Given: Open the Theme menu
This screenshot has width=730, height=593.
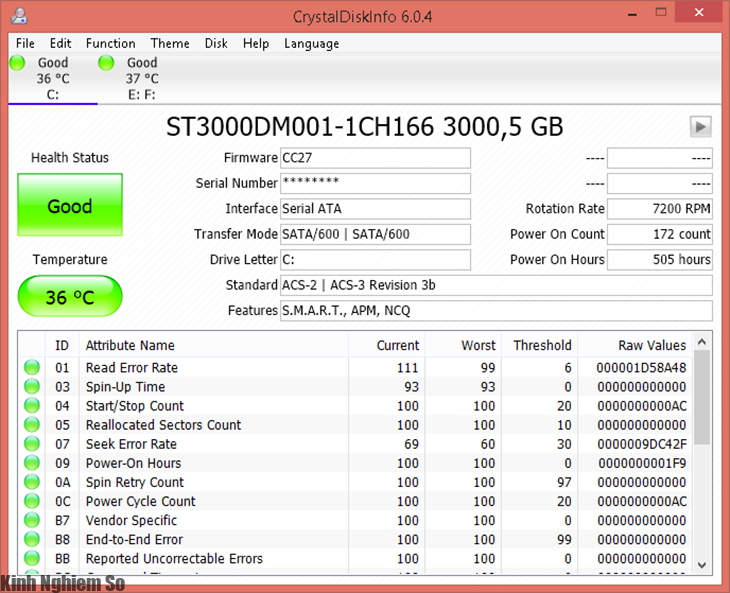Looking at the screenshot, I should [170, 43].
